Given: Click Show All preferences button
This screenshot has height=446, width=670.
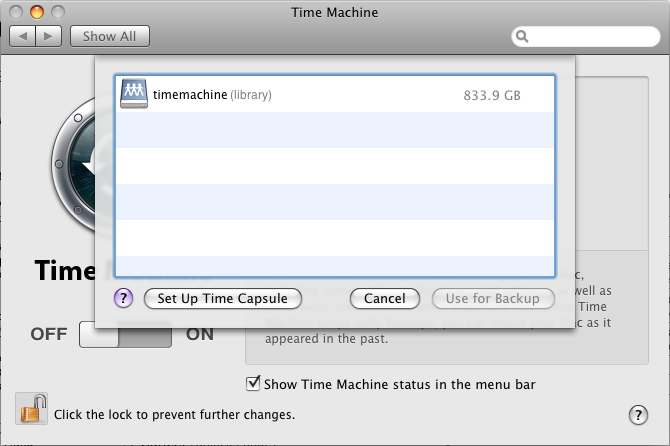Looking at the screenshot, I should pyautogui.click(x=110, y=36).
